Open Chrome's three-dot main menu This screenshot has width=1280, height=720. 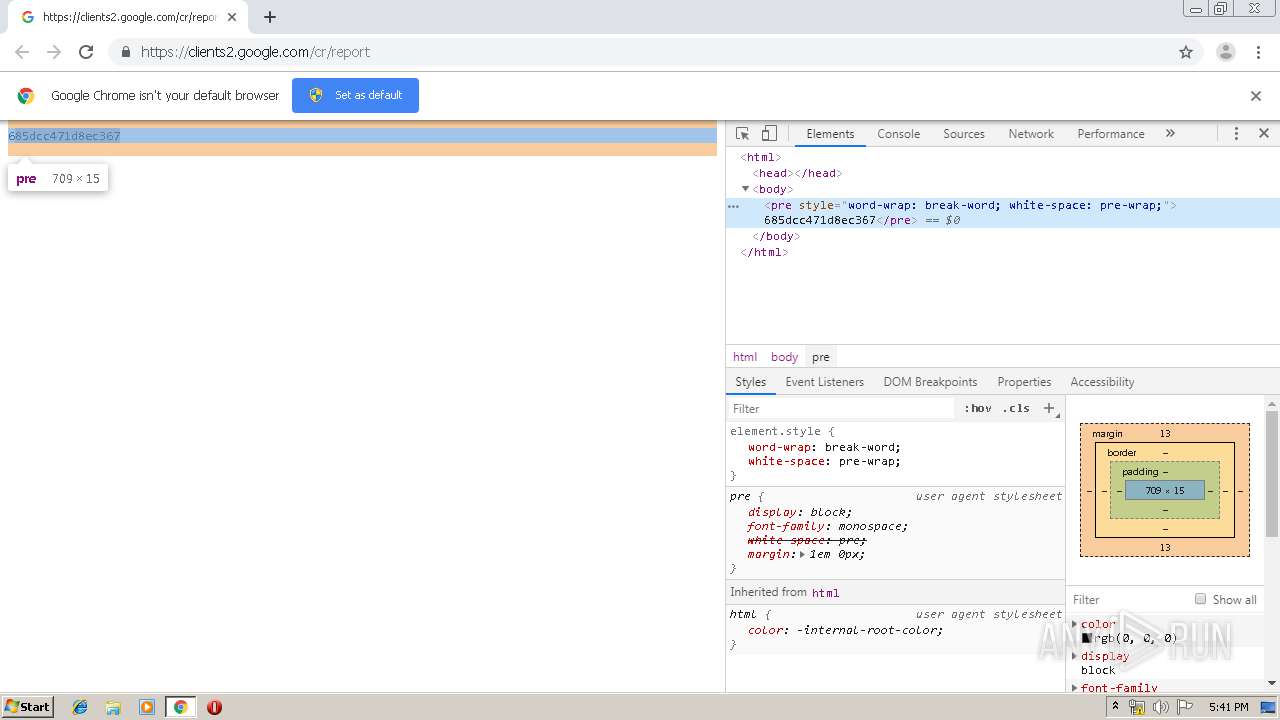tap(1258, 52)
